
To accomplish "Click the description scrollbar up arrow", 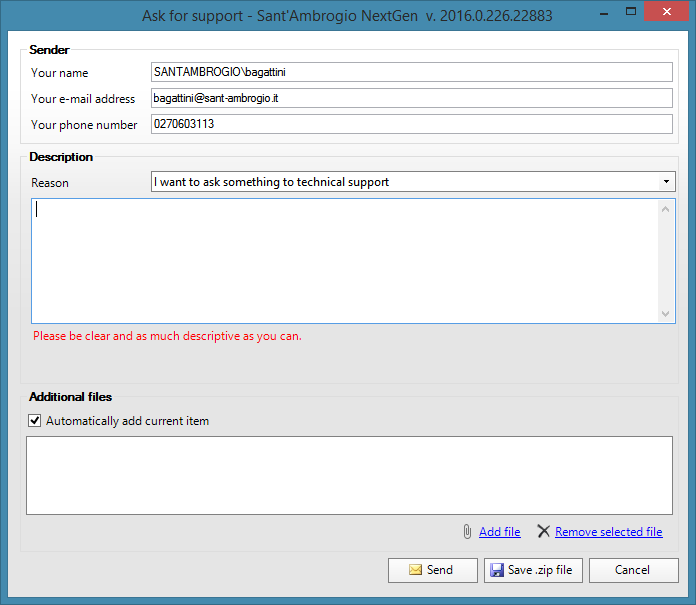I will click(x=665, y=209).
